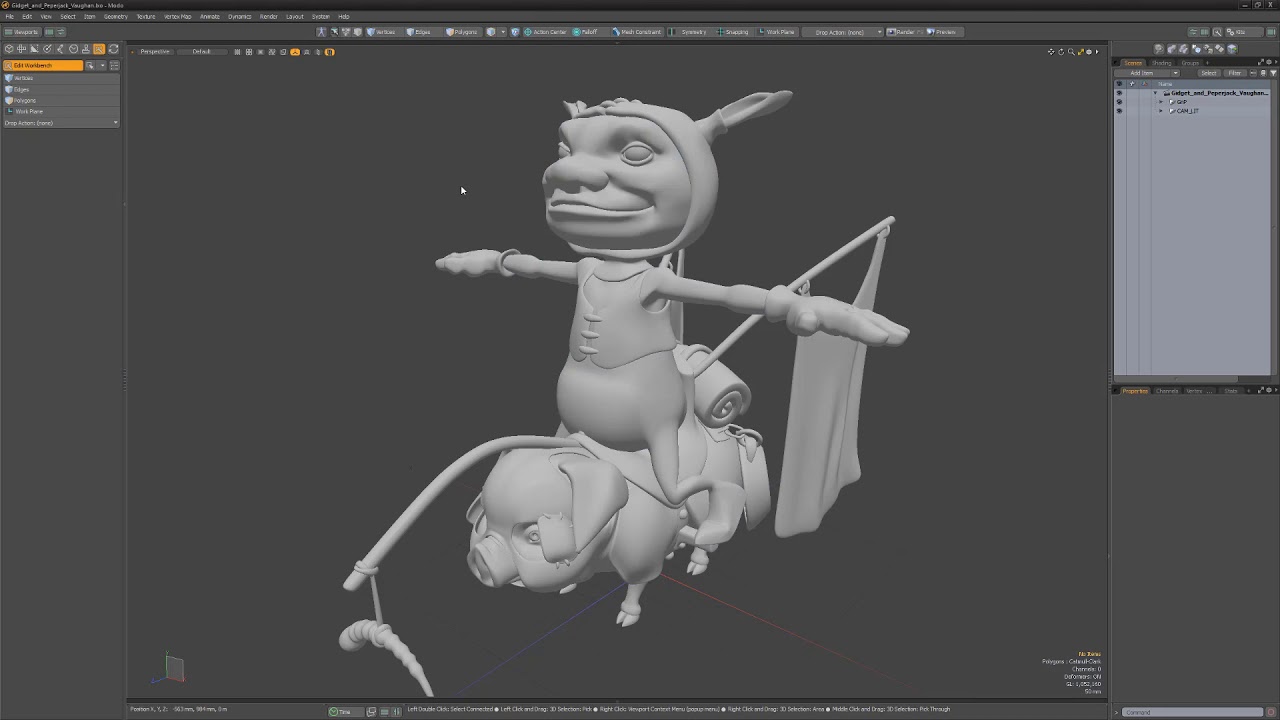Switch to the Groups tab
The height and width of the screenshot is (720, 1280).
point(1189,63)
